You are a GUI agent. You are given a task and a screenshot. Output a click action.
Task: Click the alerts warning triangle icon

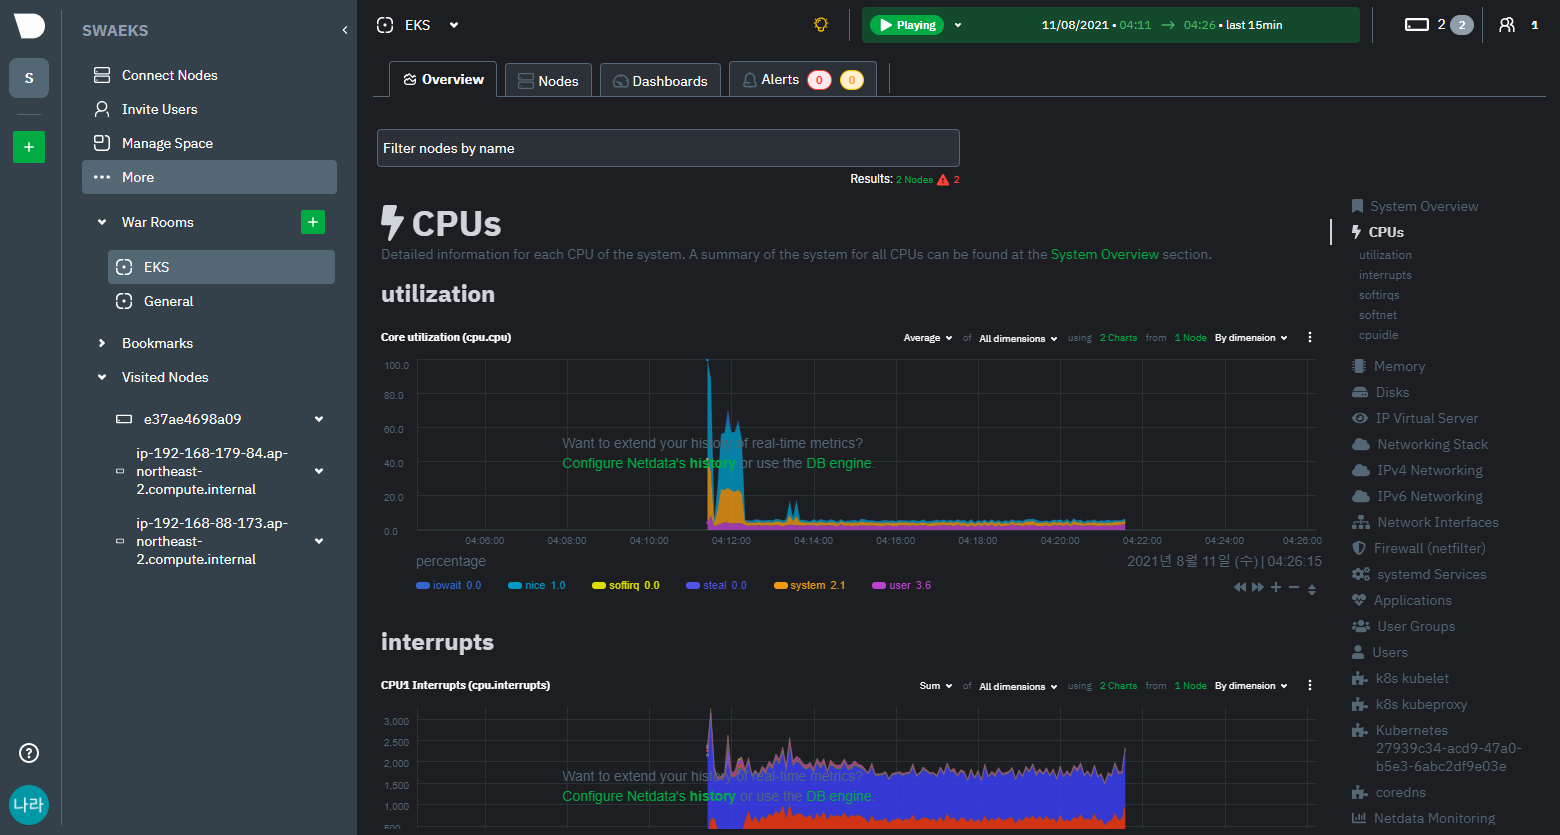[x=943, y=179]
